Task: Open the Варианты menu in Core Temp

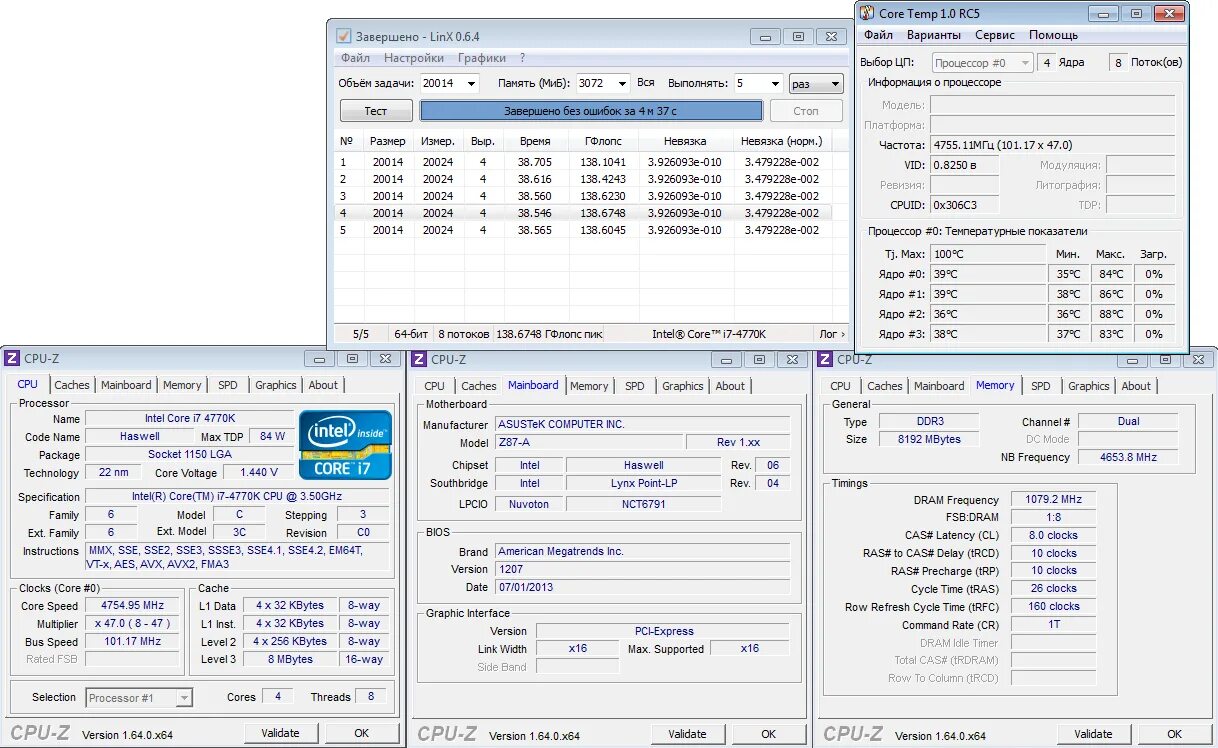Action: coord(934,35)
